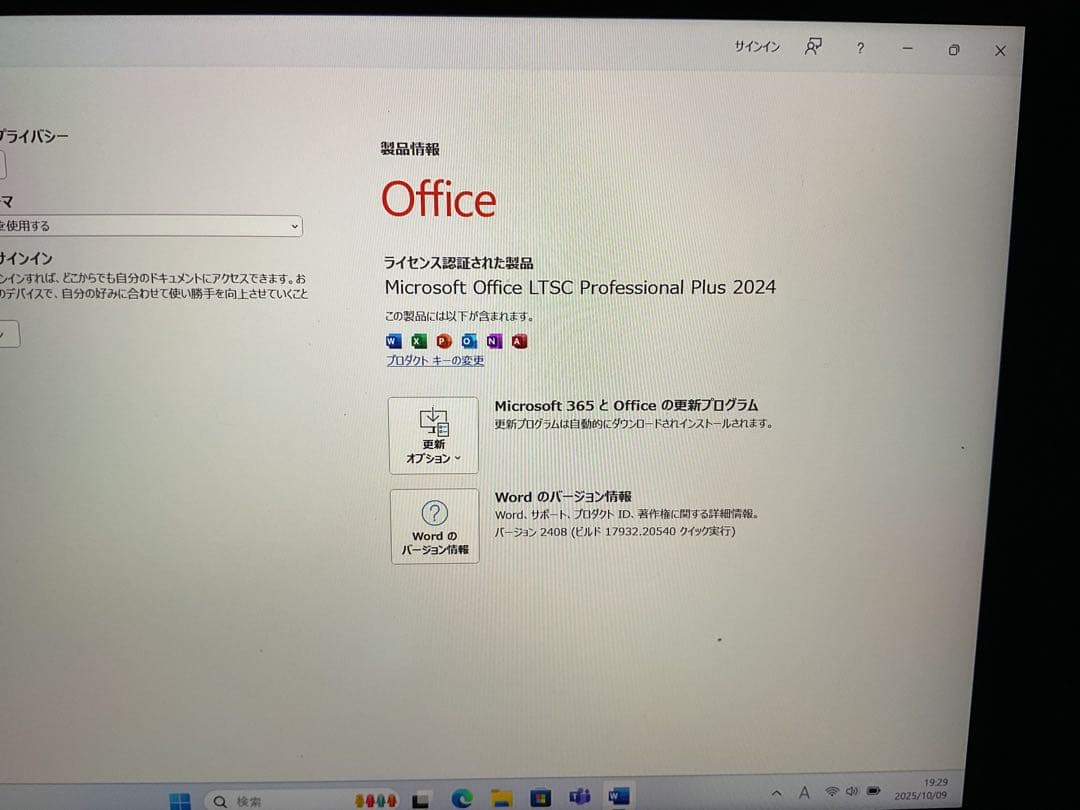
Task: Open File Explorer from the taskbar
Action: coord(501,797)
